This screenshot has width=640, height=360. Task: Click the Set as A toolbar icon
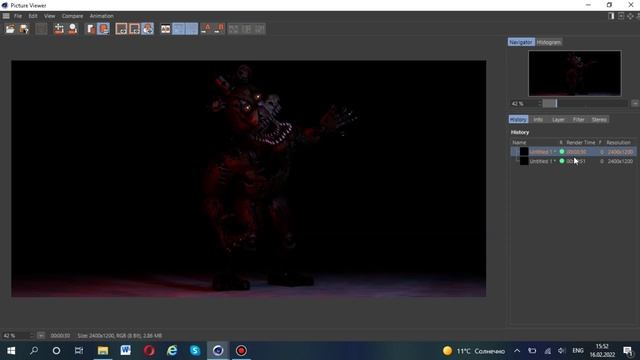(x=207, y=29)
